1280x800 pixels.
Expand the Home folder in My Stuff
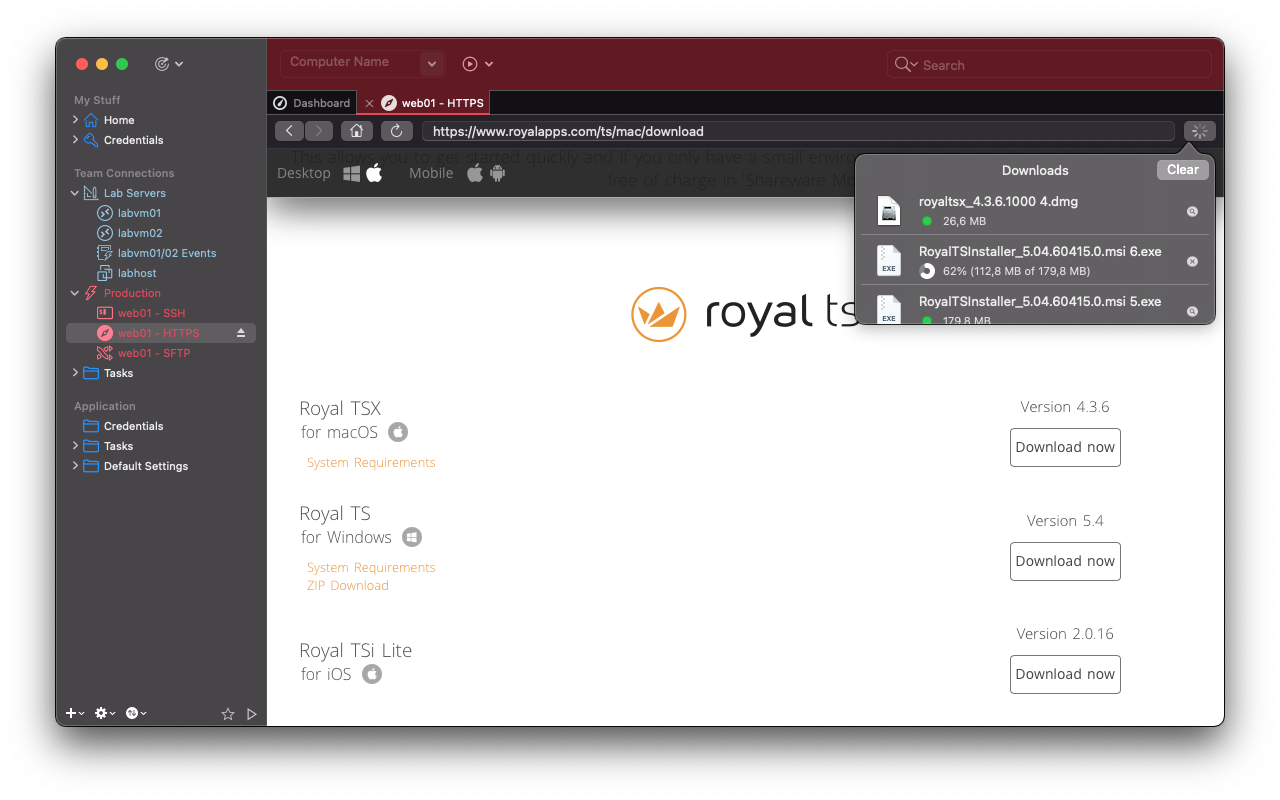point(75,120)
